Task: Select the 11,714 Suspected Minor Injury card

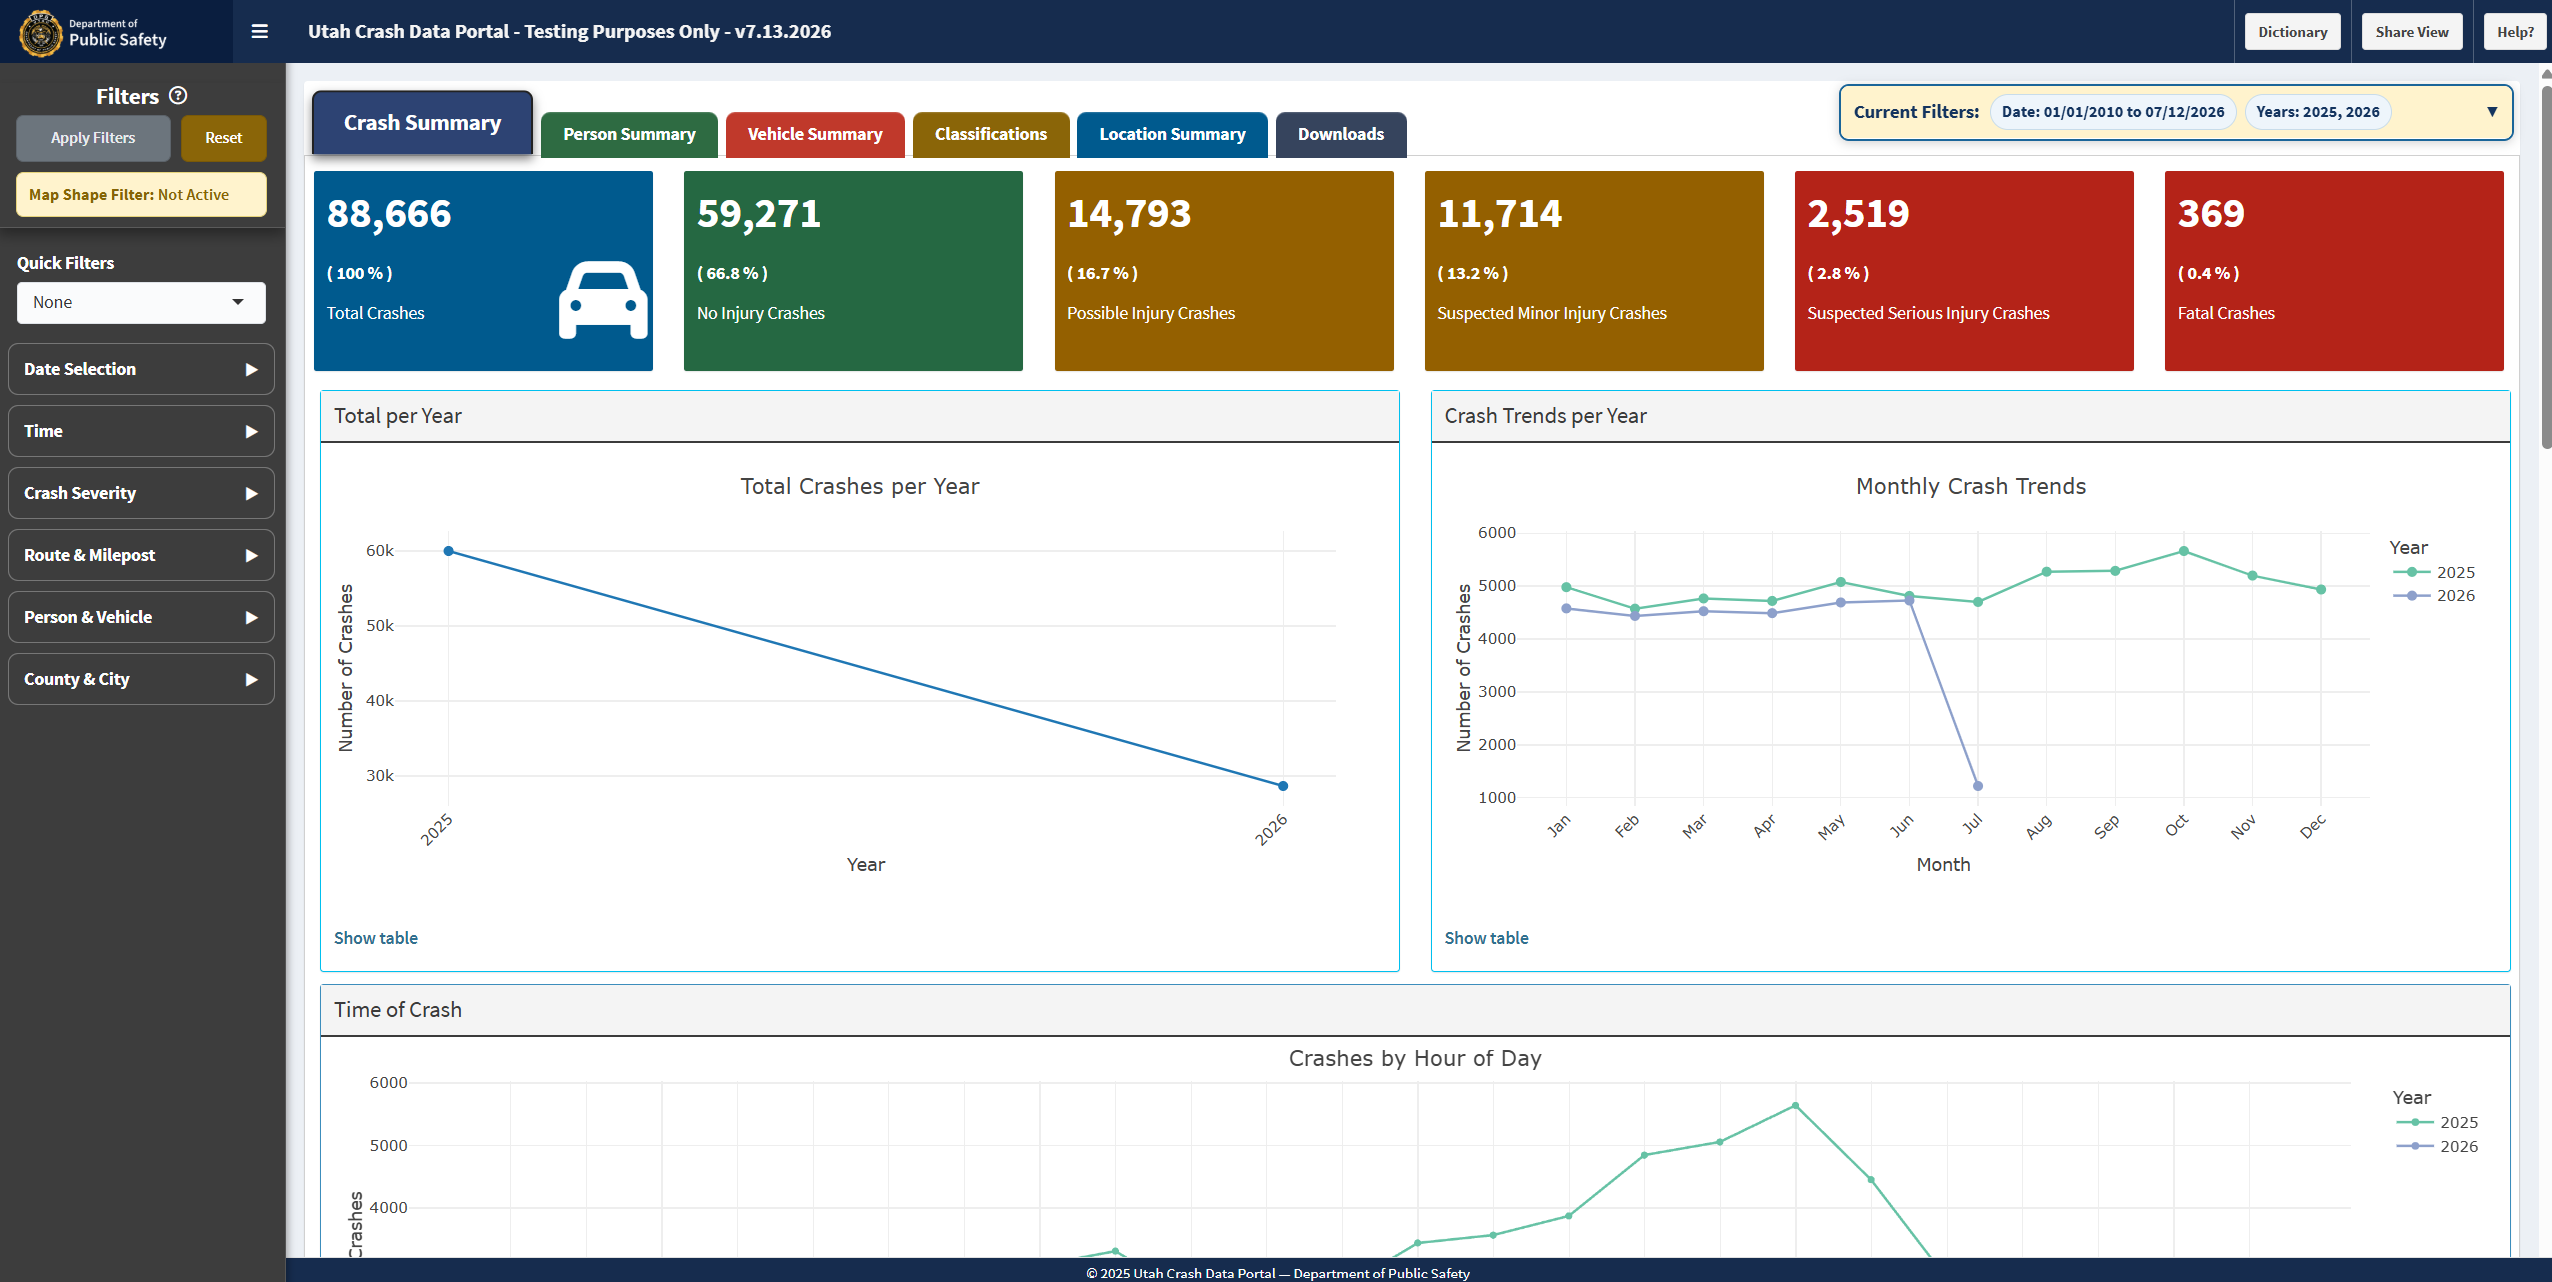Action: pyautogui.click(x=1594, y=271)
